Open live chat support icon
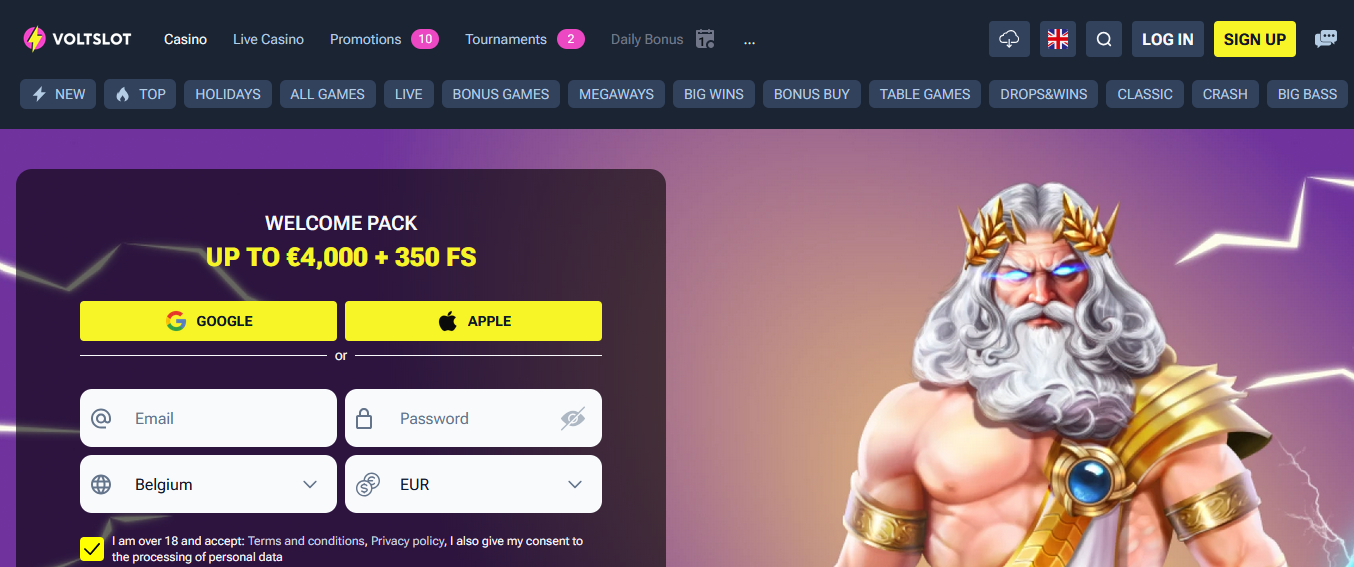The image size is (1354, 567). pos(1326,39)
